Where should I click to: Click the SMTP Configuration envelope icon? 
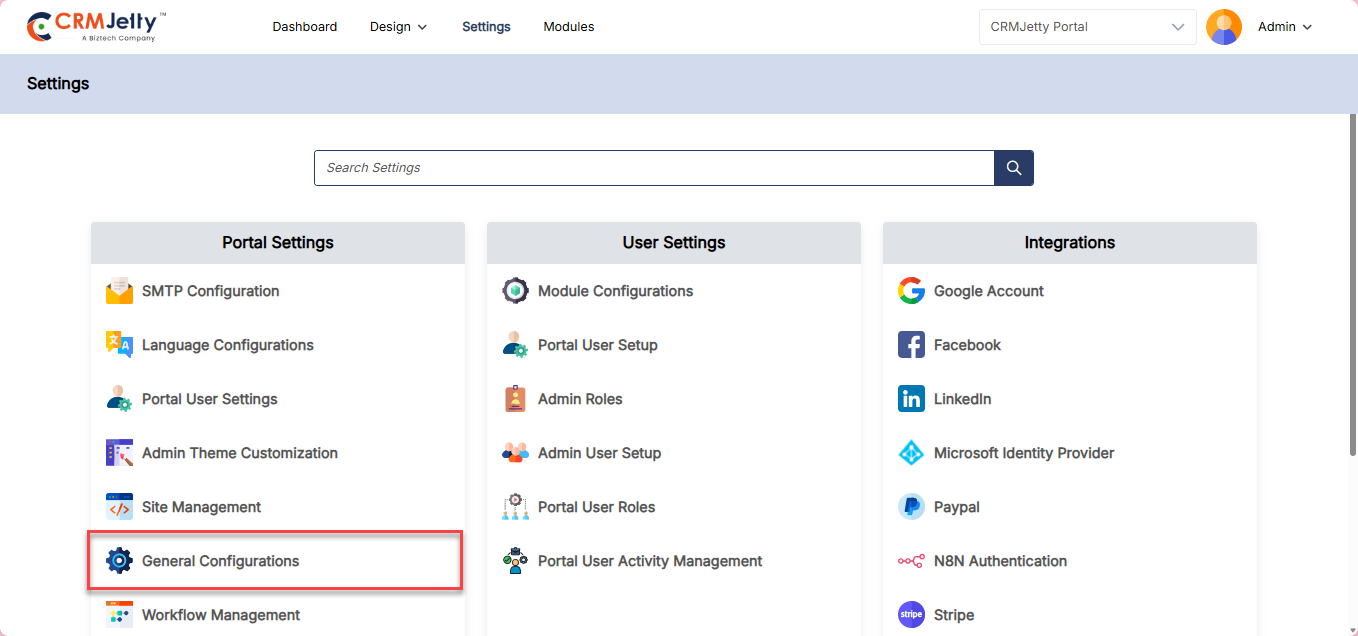tap(119, 291)
